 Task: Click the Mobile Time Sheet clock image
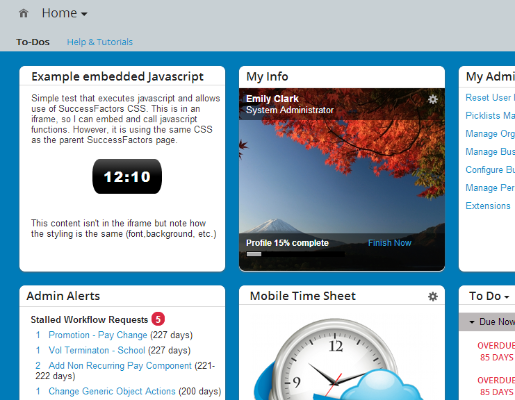[x=337, y=360]
